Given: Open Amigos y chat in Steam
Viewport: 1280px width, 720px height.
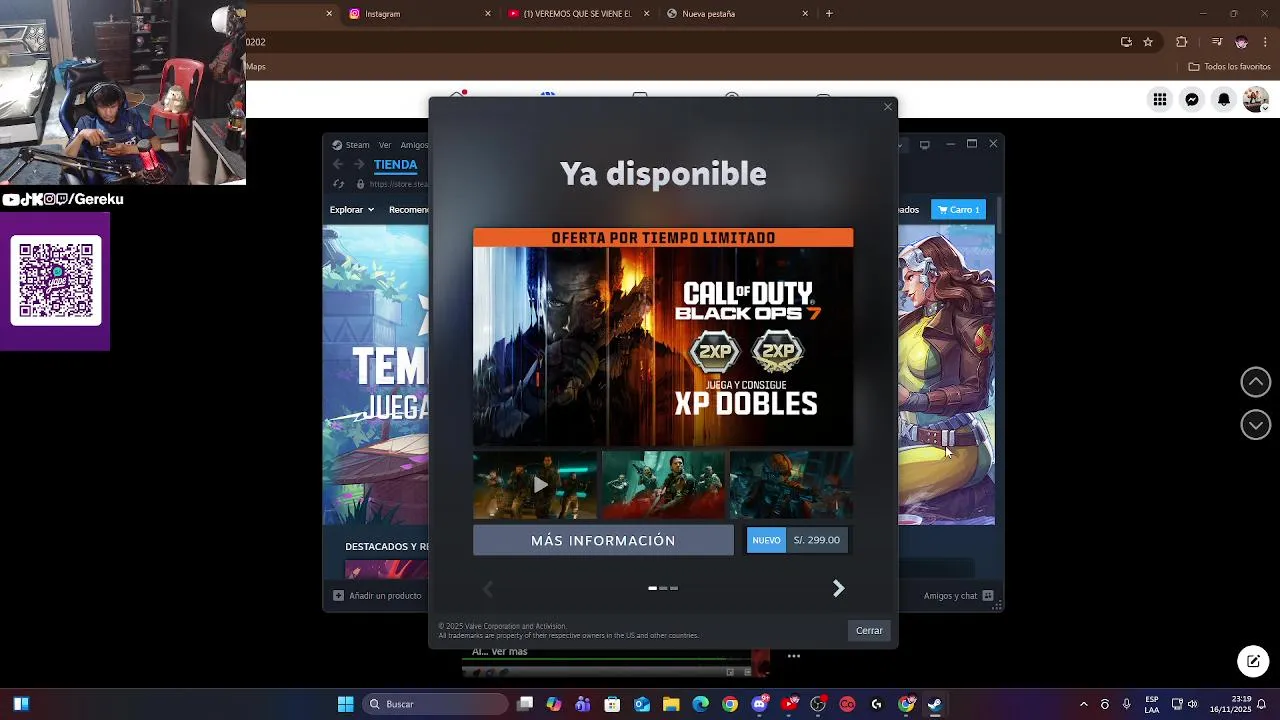Looking at the screenshot, I should coord(958,596).
